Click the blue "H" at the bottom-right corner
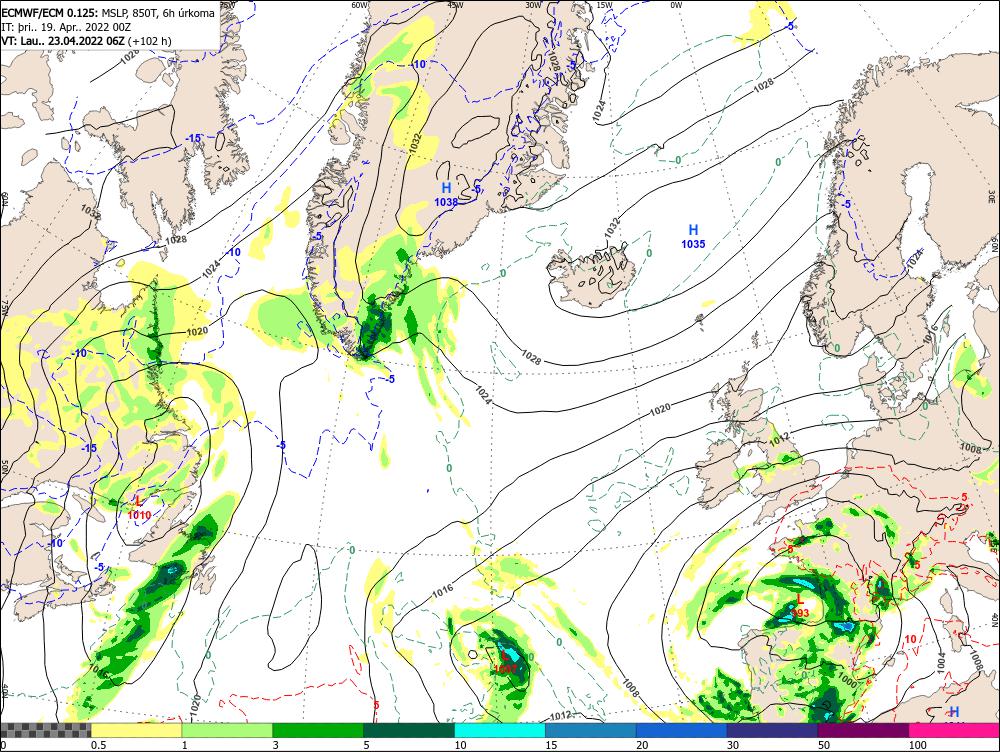The image size is (1000, 752). click(x=954, y=712)
